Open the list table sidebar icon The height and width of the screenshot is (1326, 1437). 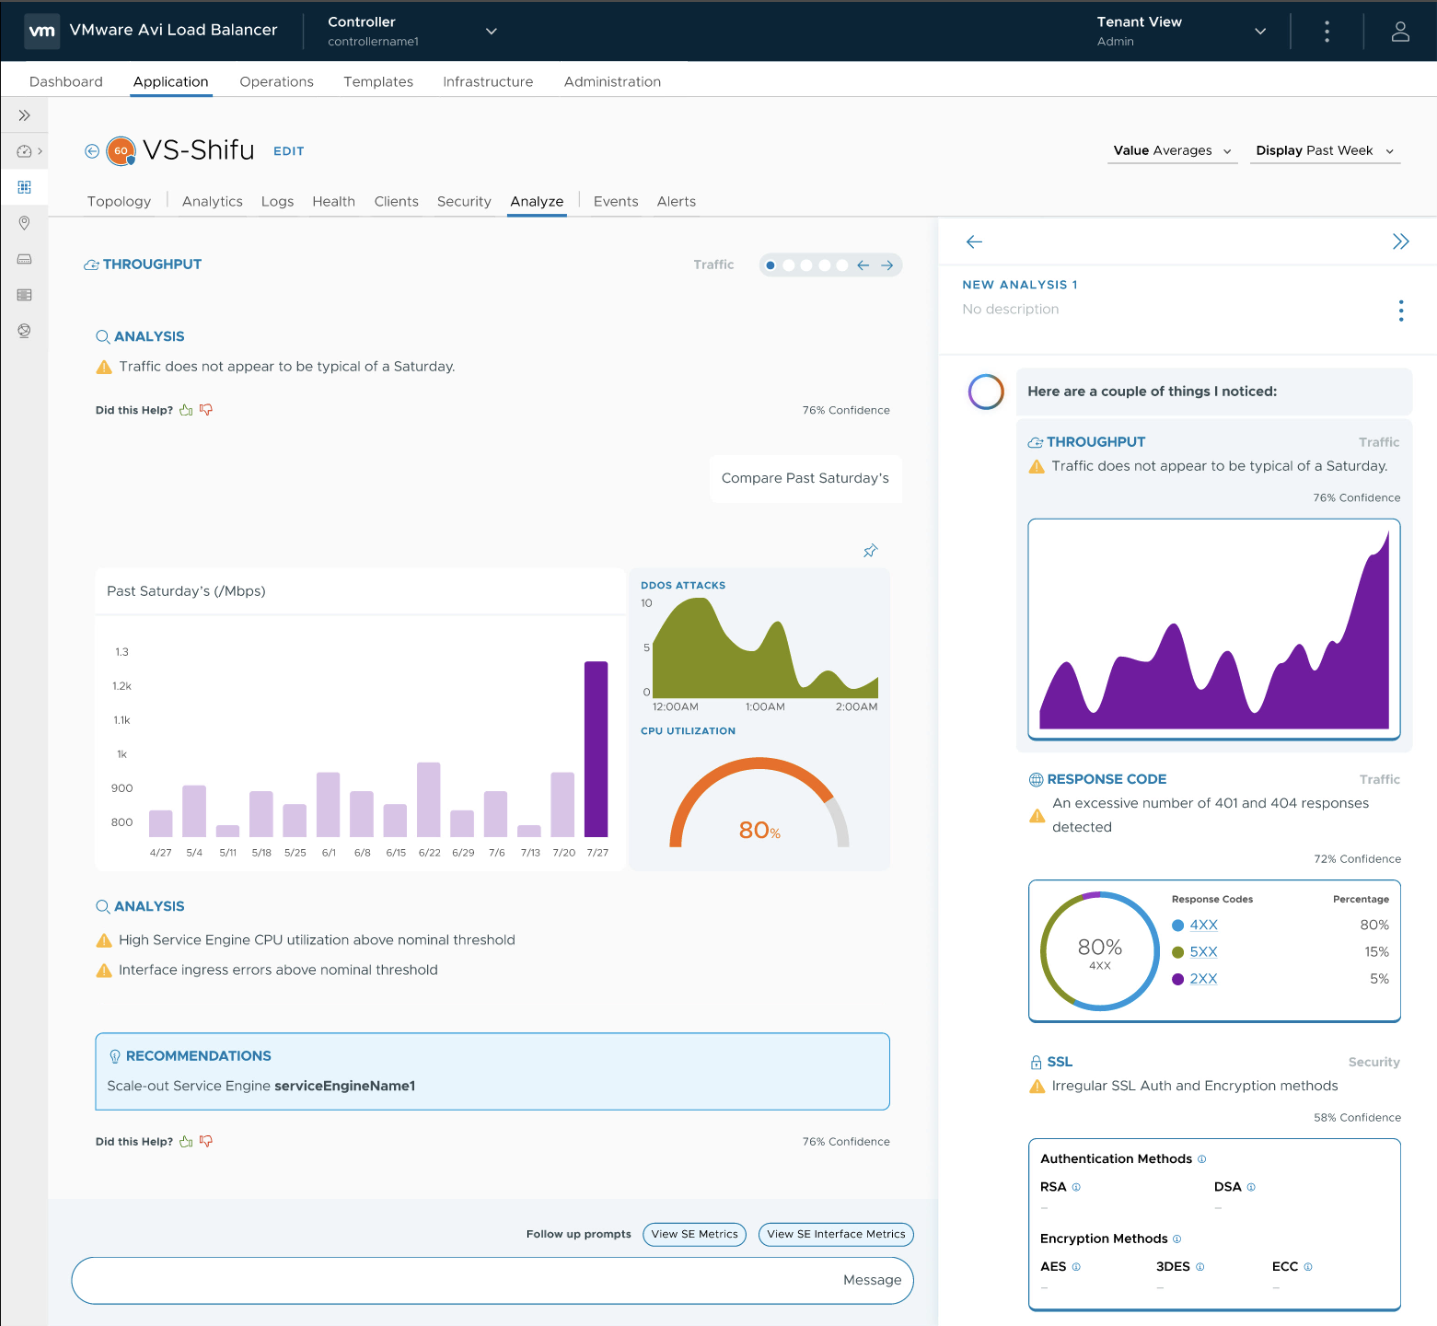point(24,295)
